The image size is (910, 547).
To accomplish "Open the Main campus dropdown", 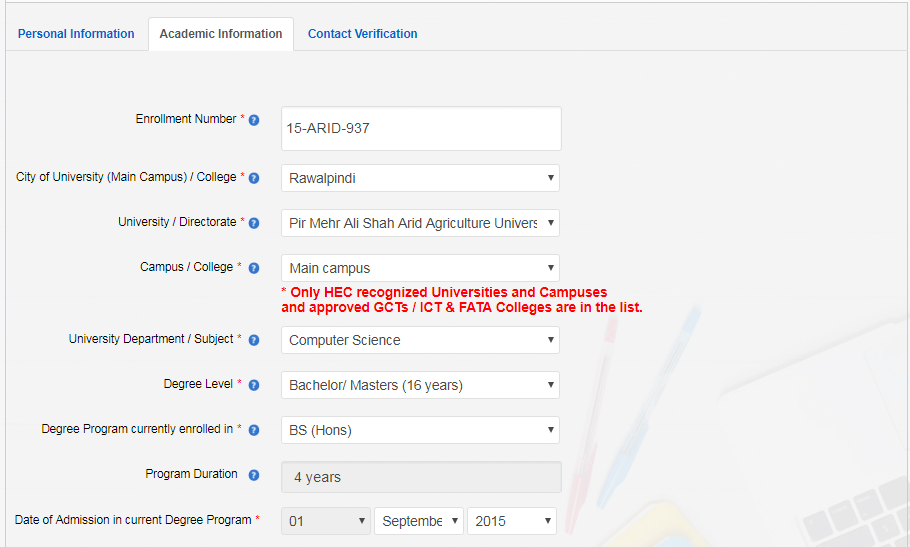I will 420,268.
